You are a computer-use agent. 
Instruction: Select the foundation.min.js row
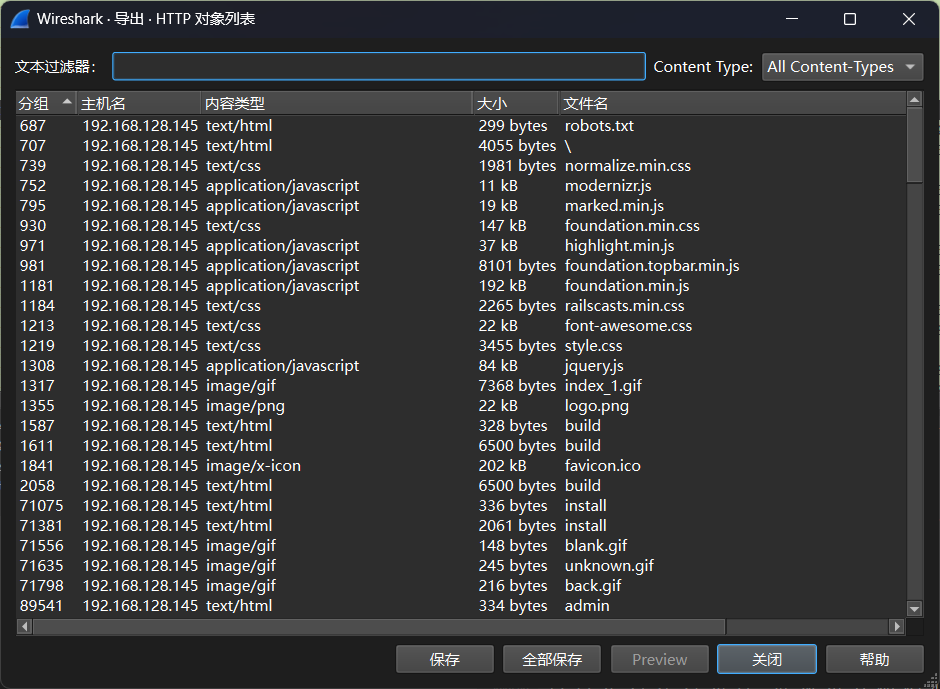(x=461, y=285)
